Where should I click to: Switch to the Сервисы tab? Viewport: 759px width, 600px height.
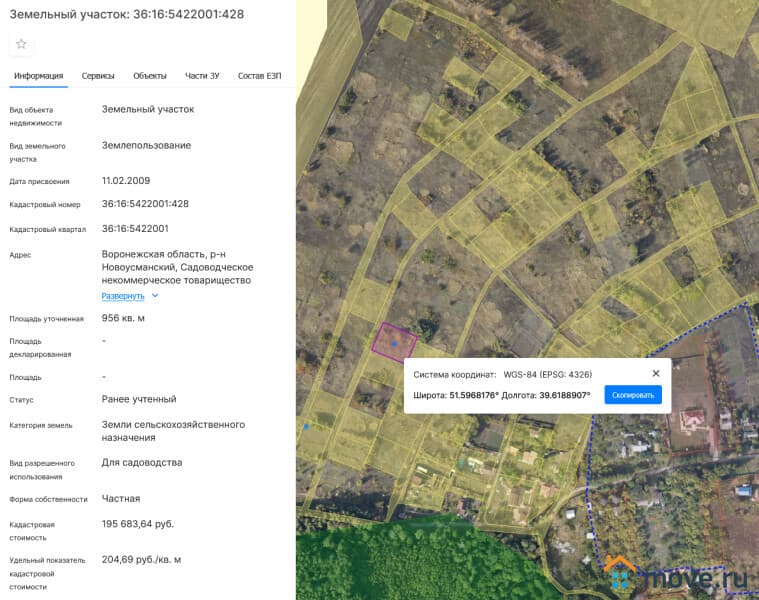[98, 76]
